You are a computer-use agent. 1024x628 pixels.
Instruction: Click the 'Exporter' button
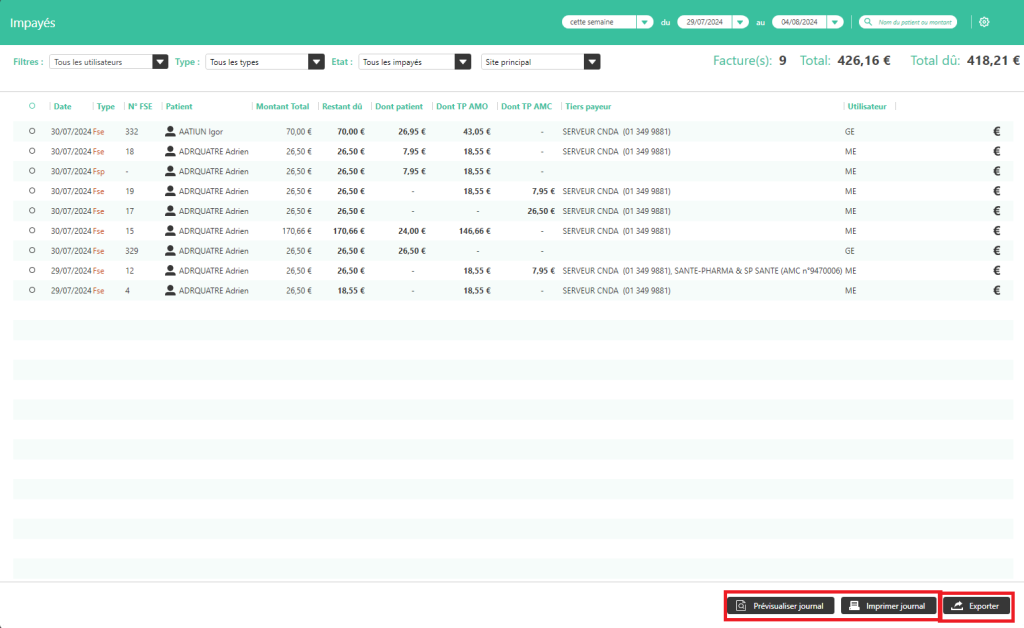pos(977,606)
